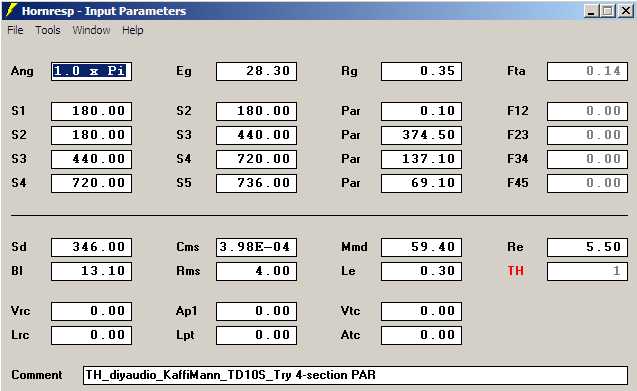Click the F12 field
The image size is (637, 391).
click(x=587, y=111)
